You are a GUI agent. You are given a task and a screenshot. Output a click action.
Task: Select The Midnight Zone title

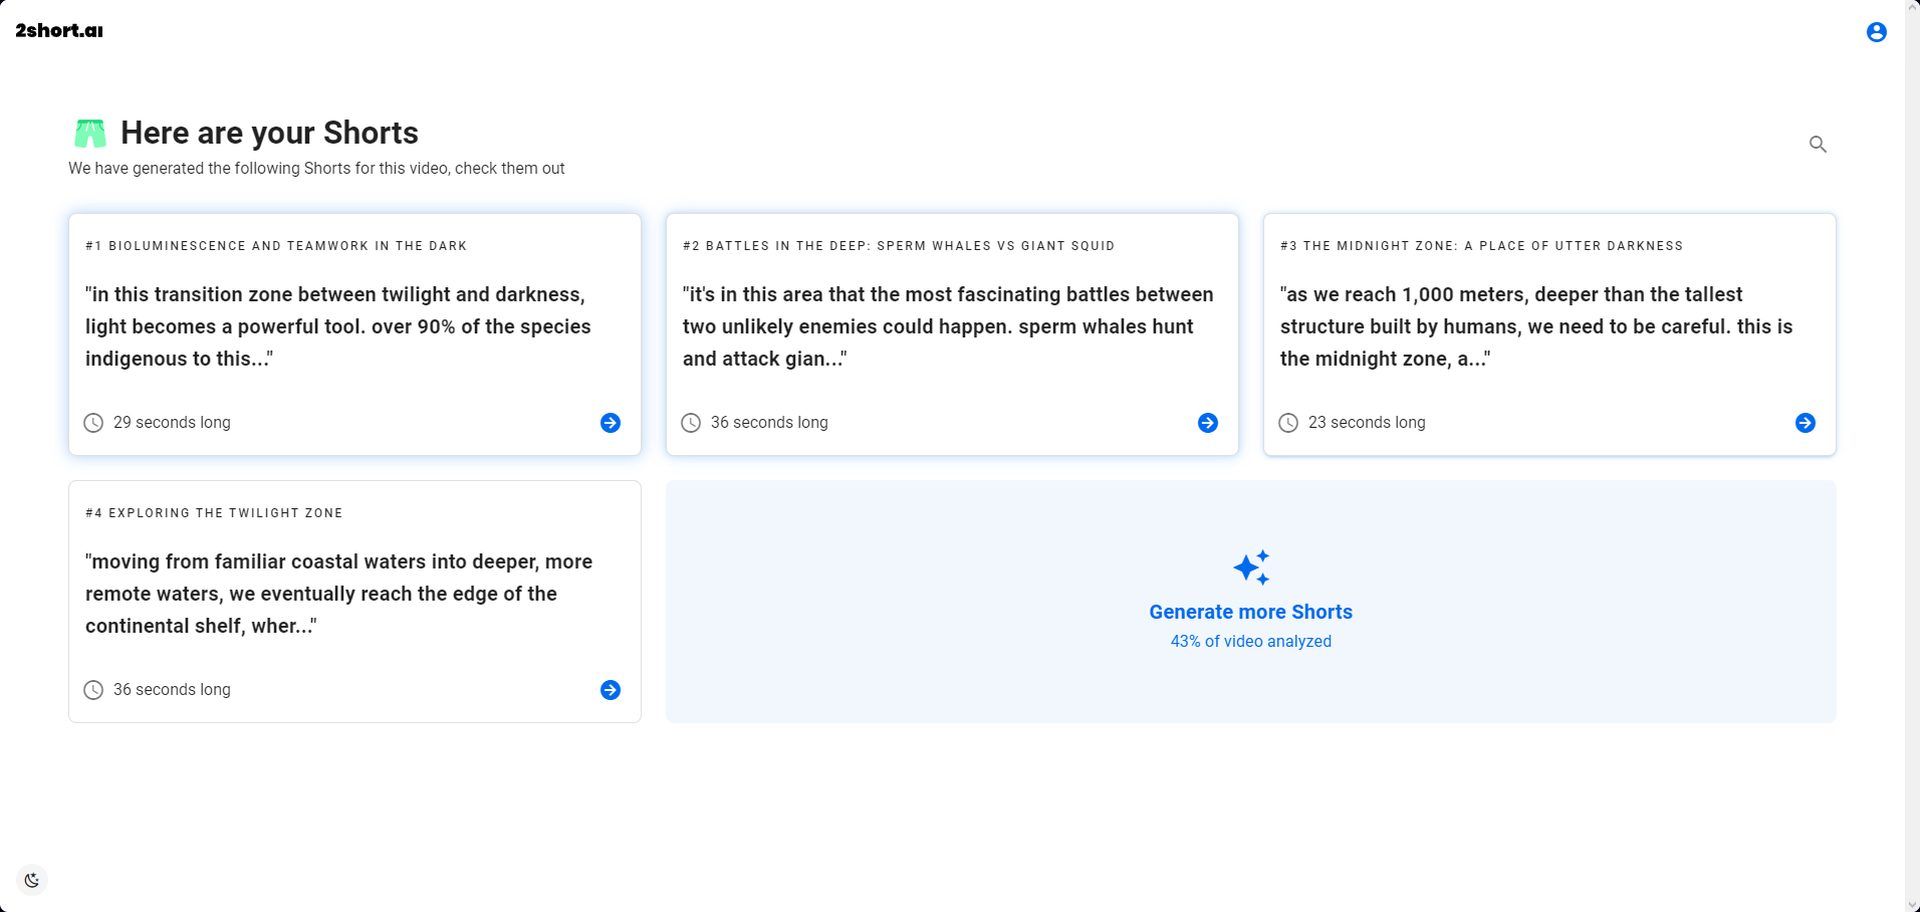coord(1482,246)
